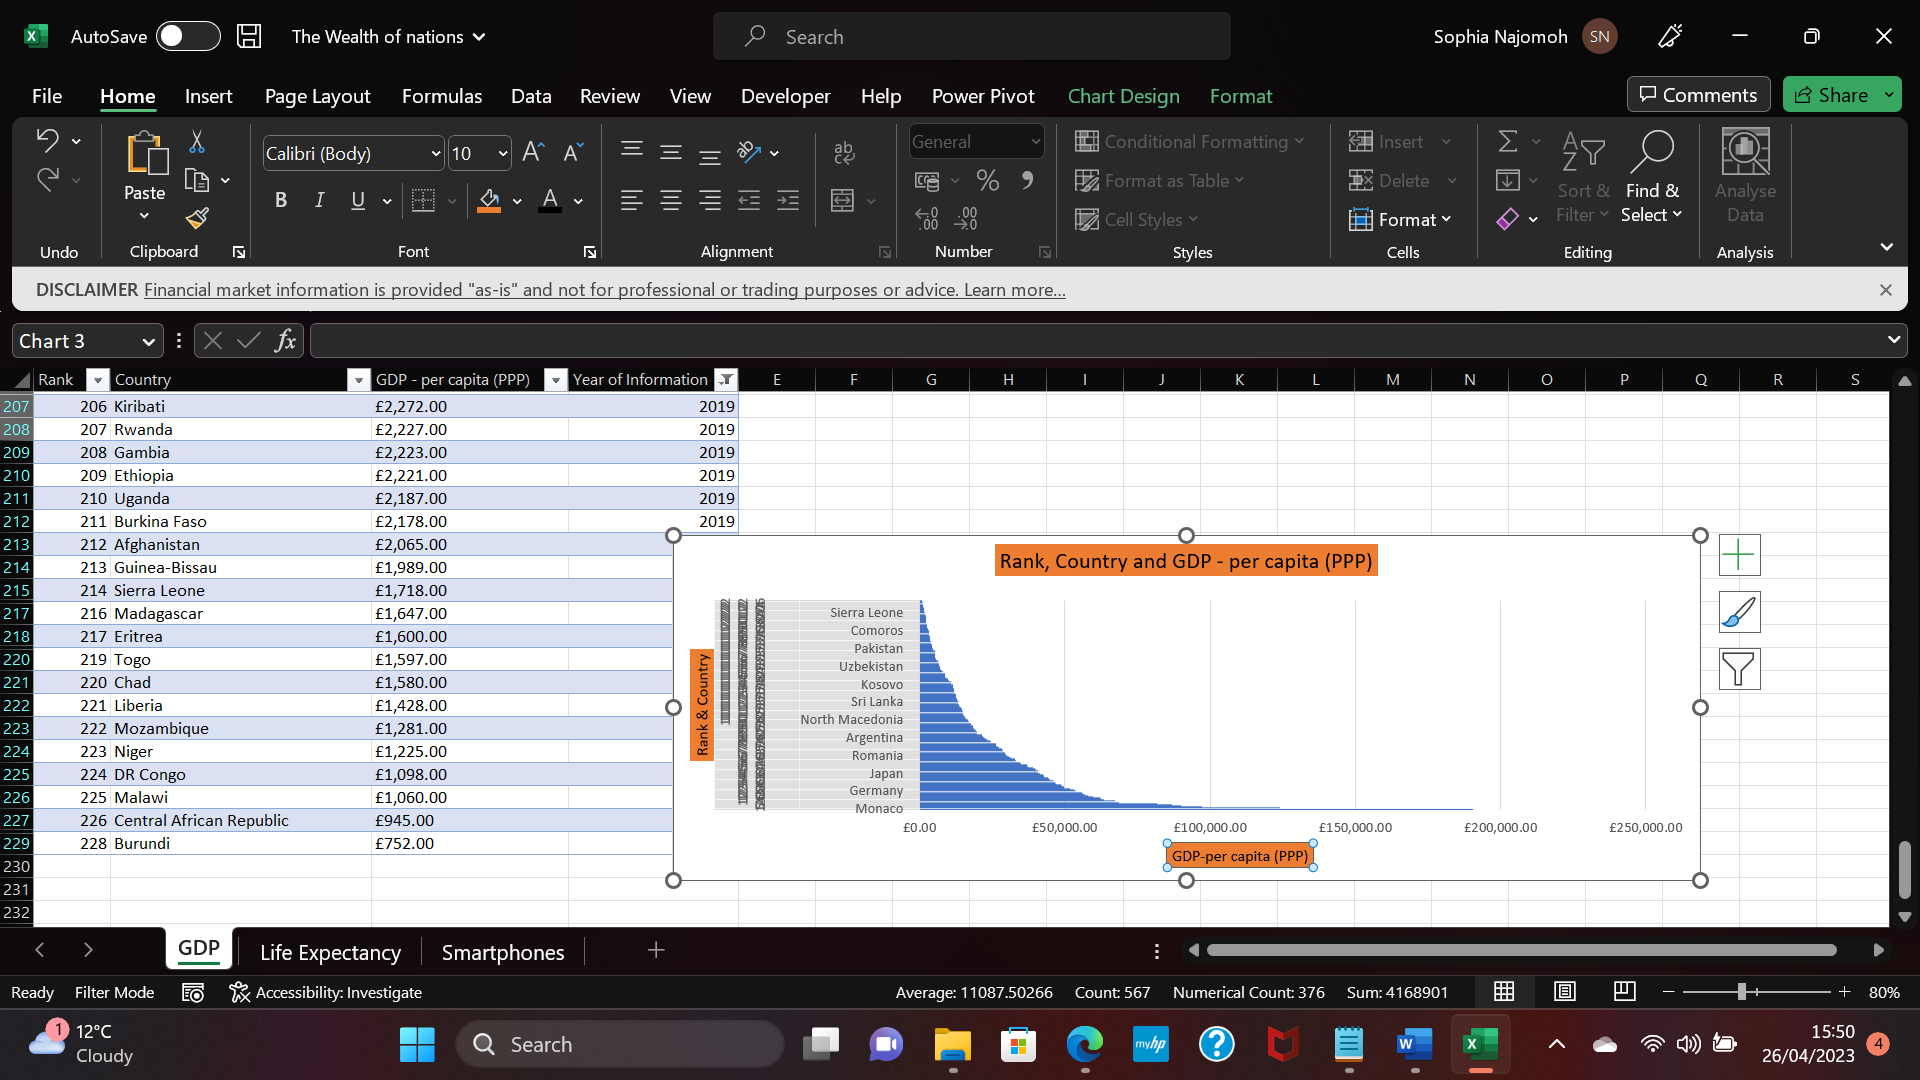Toggle Chart Filters funnel beside chart

(x=1739, y=668)
